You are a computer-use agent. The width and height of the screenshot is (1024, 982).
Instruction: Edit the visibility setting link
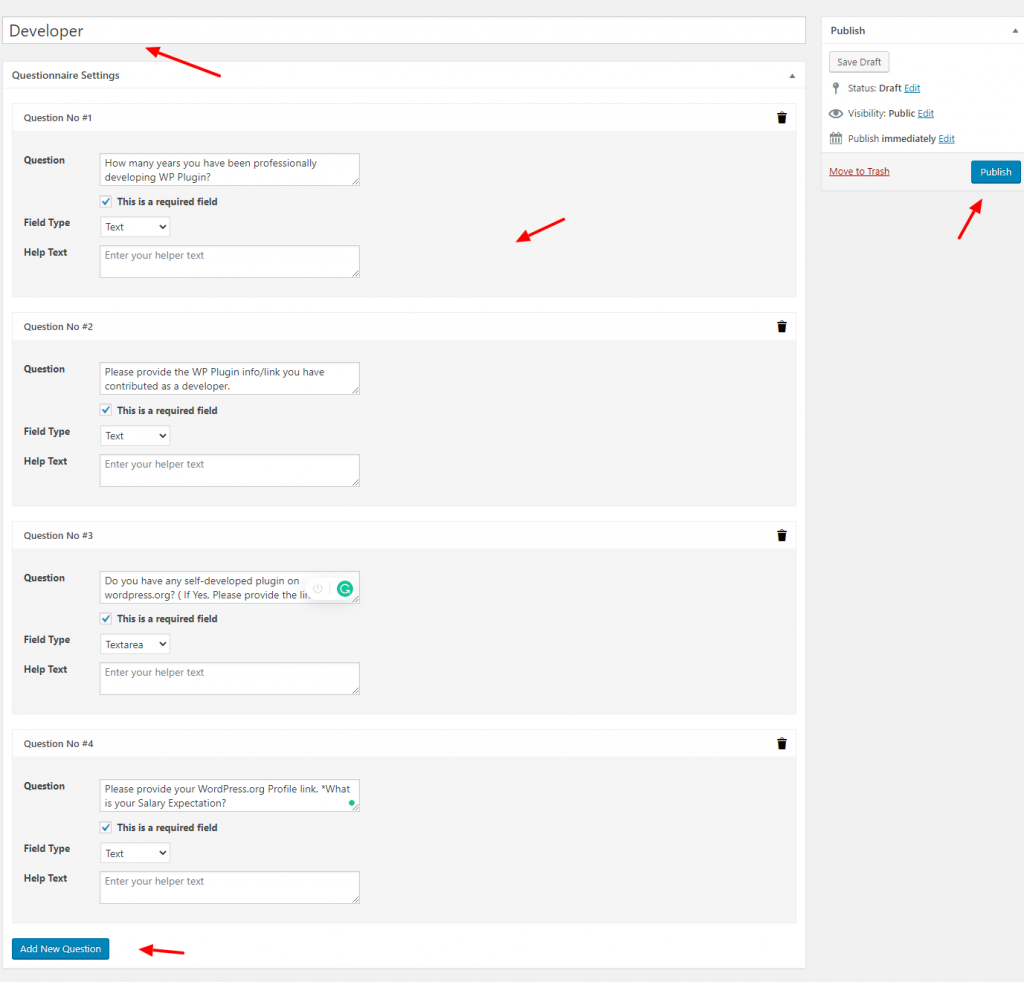coord(925,114)
